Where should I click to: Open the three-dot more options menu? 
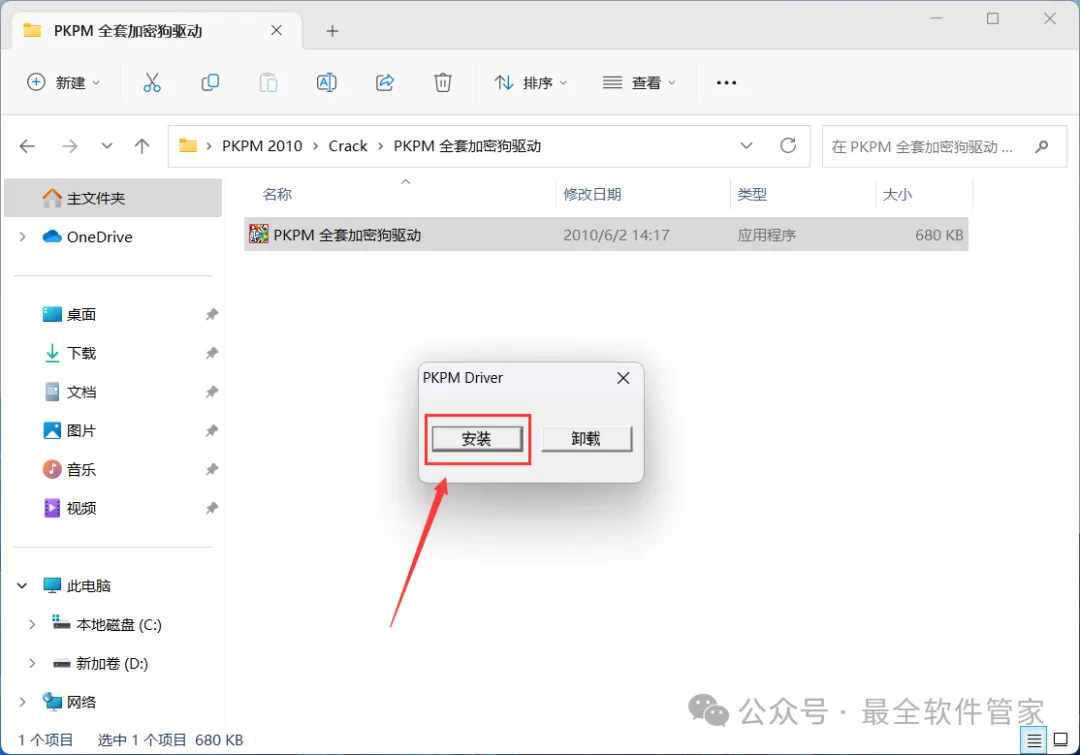point(726,83)
